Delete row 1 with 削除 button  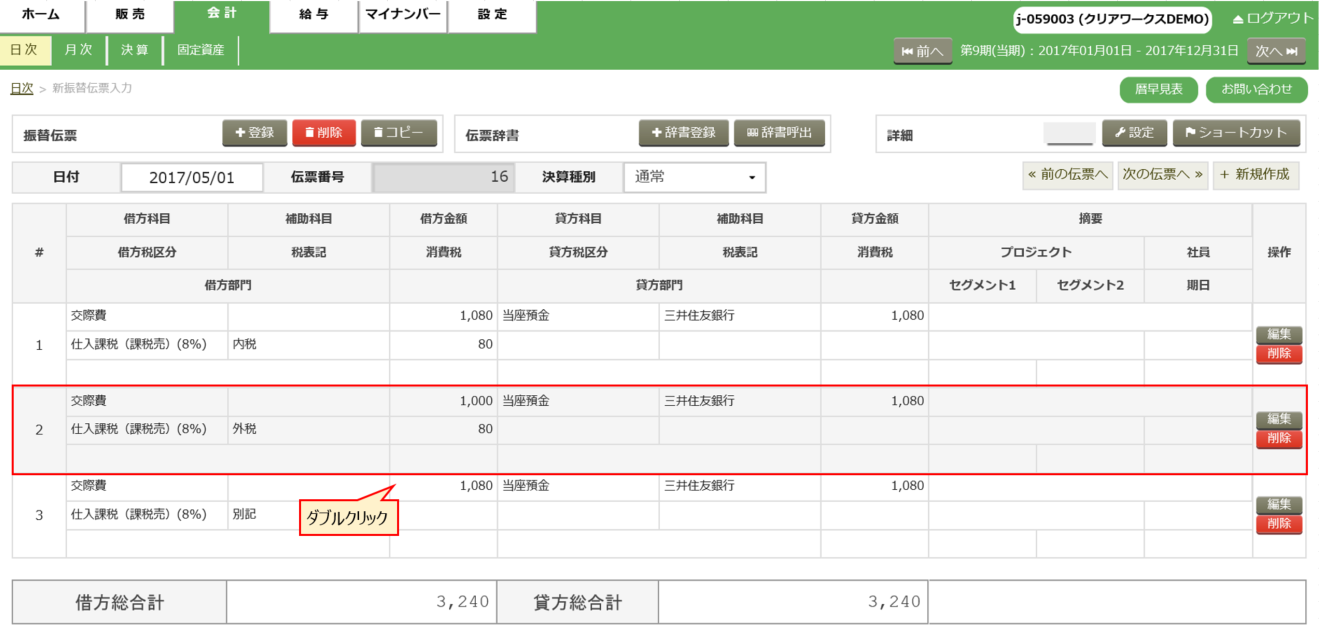coord(1279,353)
